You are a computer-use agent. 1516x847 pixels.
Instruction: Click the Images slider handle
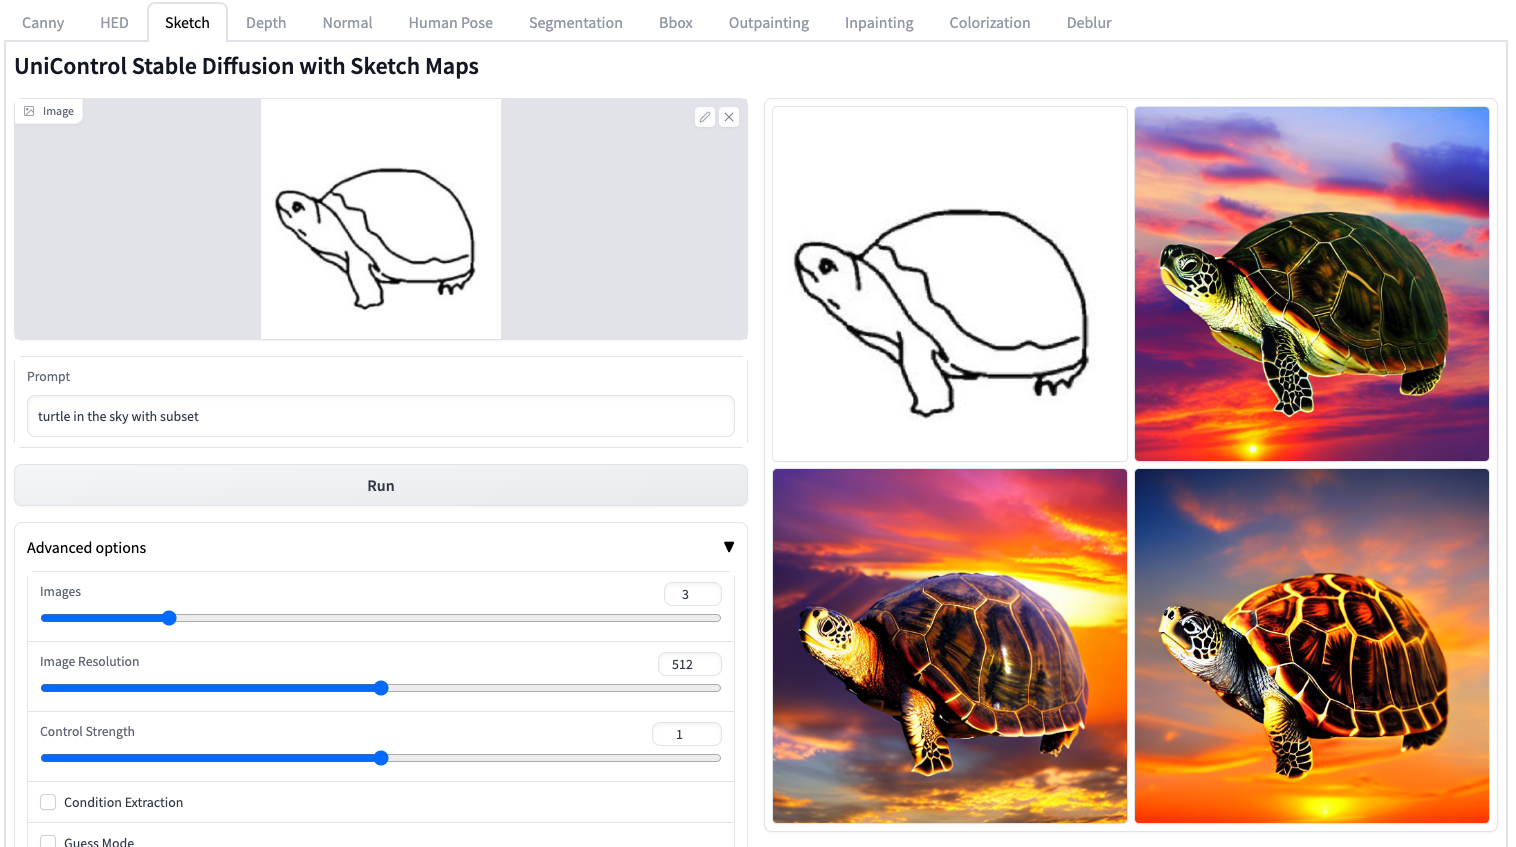coord(169,618)
